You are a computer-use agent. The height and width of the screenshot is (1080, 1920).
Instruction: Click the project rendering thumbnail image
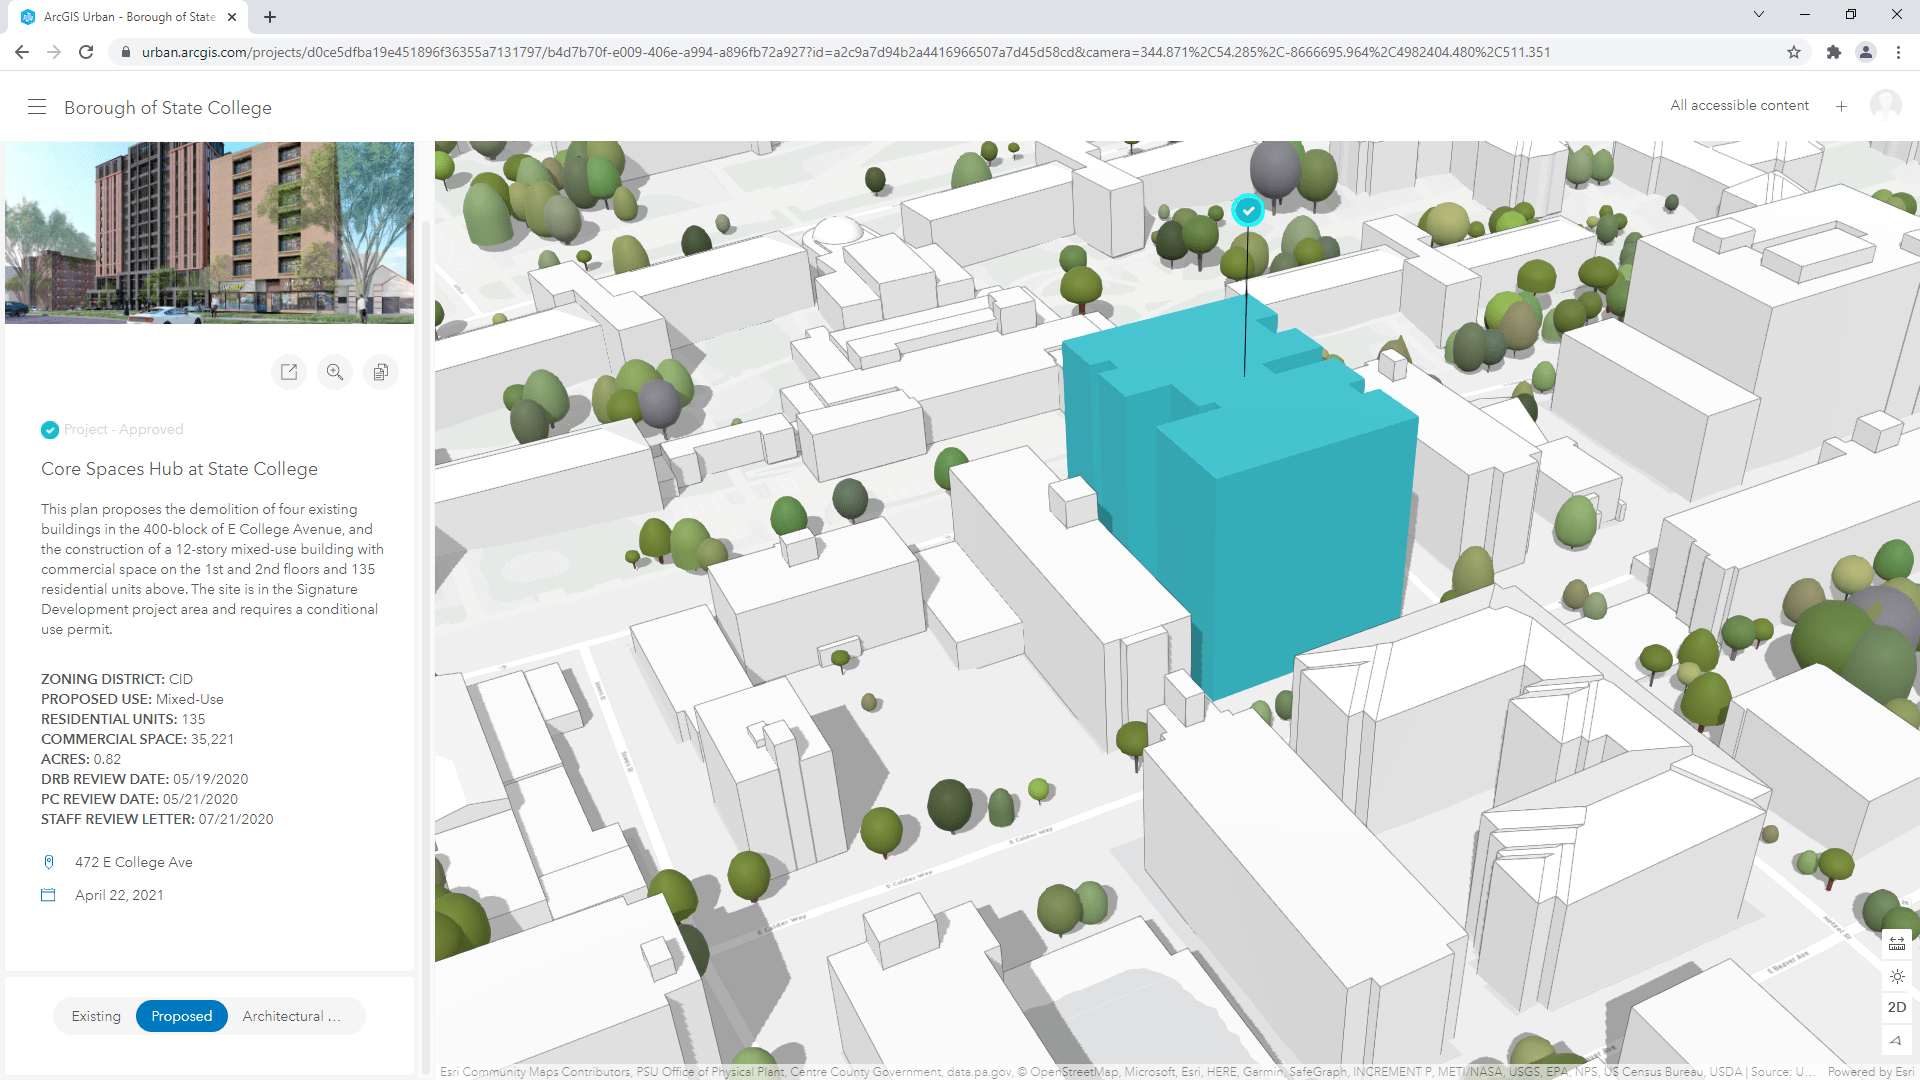[209, 232]
